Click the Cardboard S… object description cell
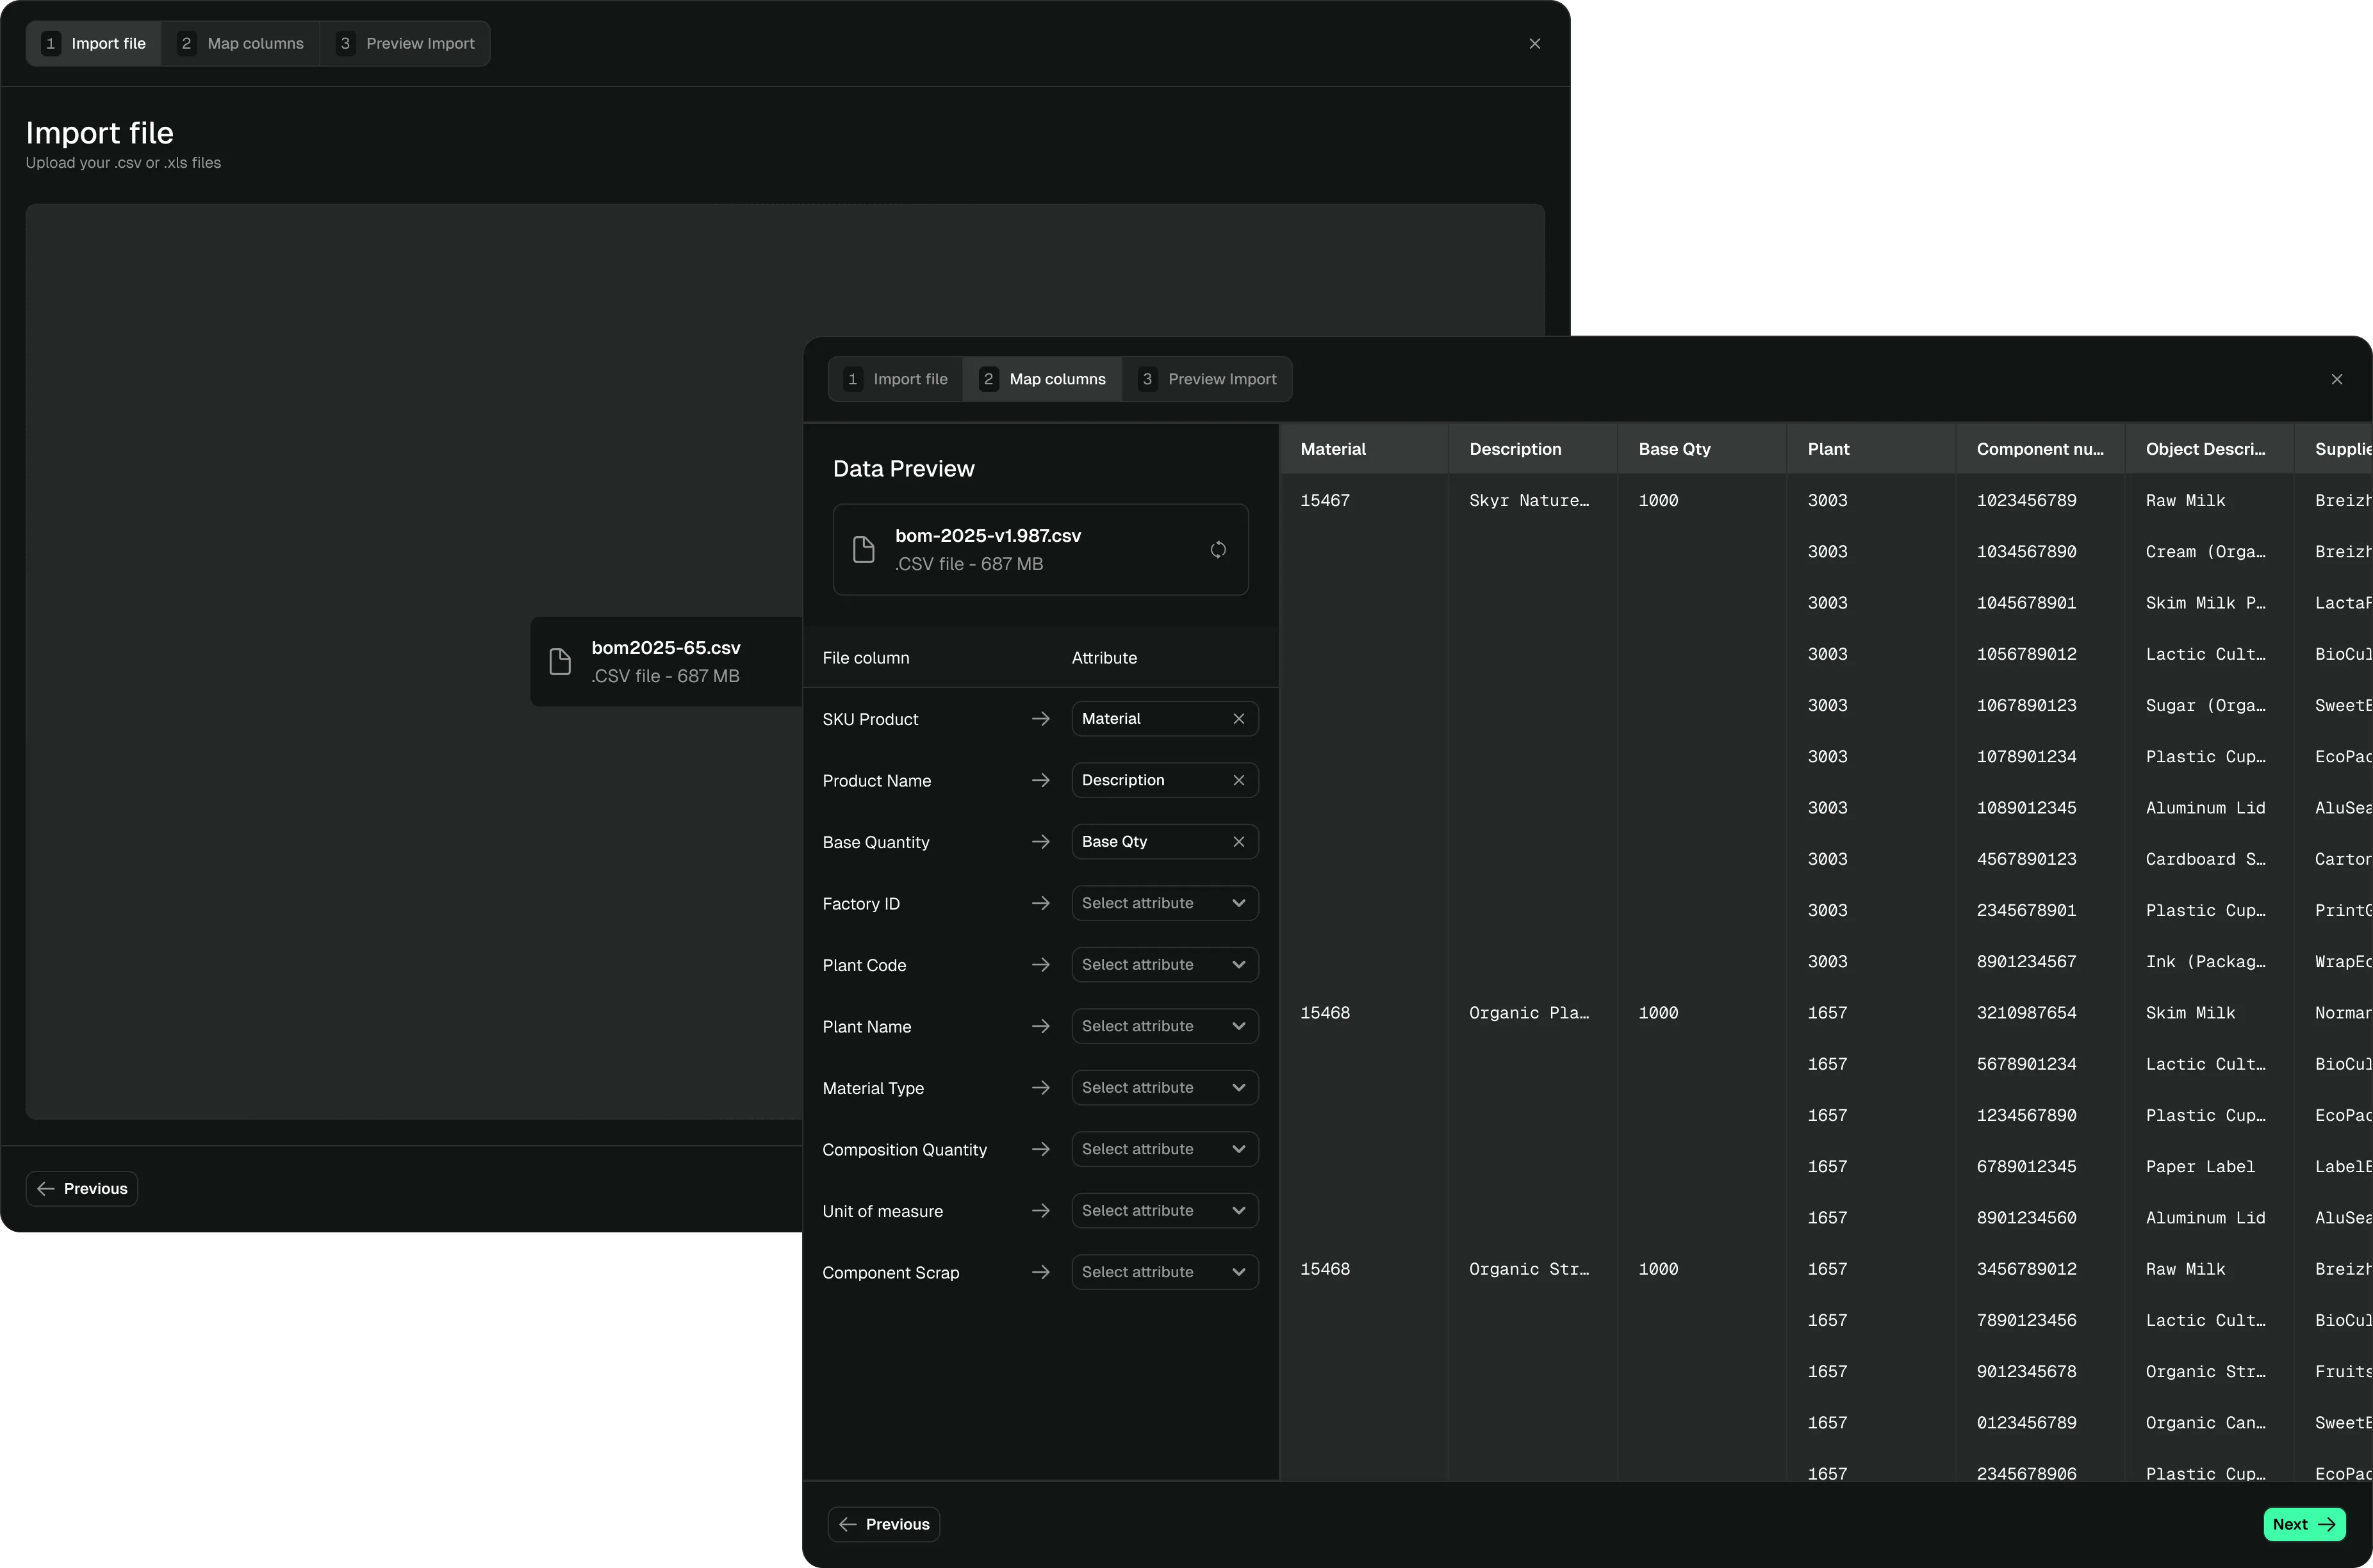The image size is (2373, 1568). coord(2205,859)
